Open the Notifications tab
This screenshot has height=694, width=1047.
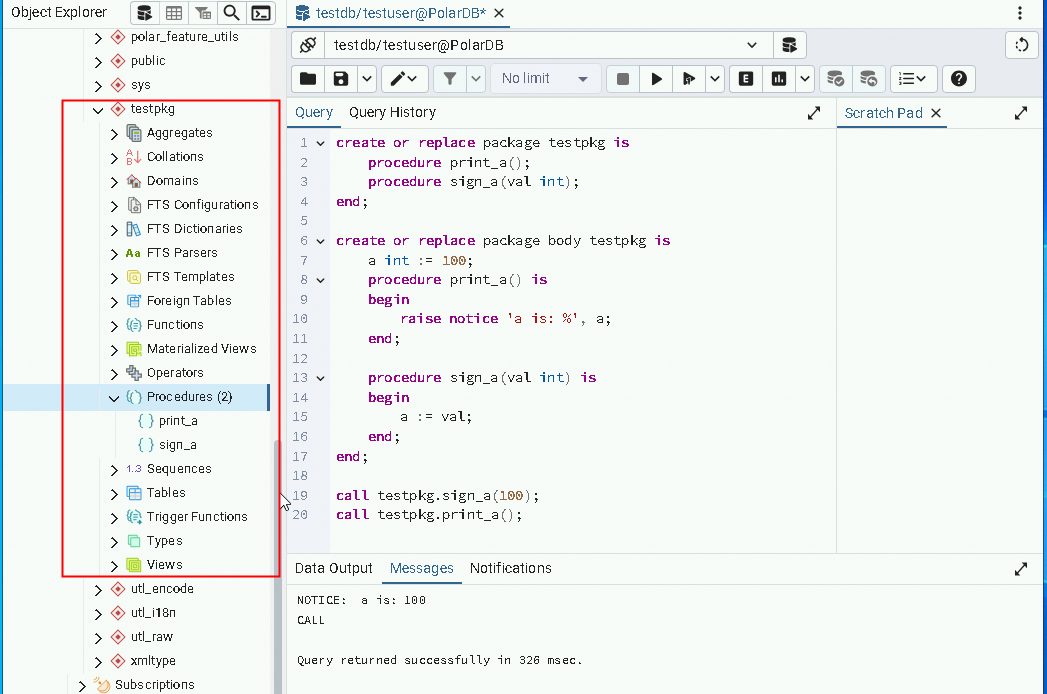pos(510,568)
